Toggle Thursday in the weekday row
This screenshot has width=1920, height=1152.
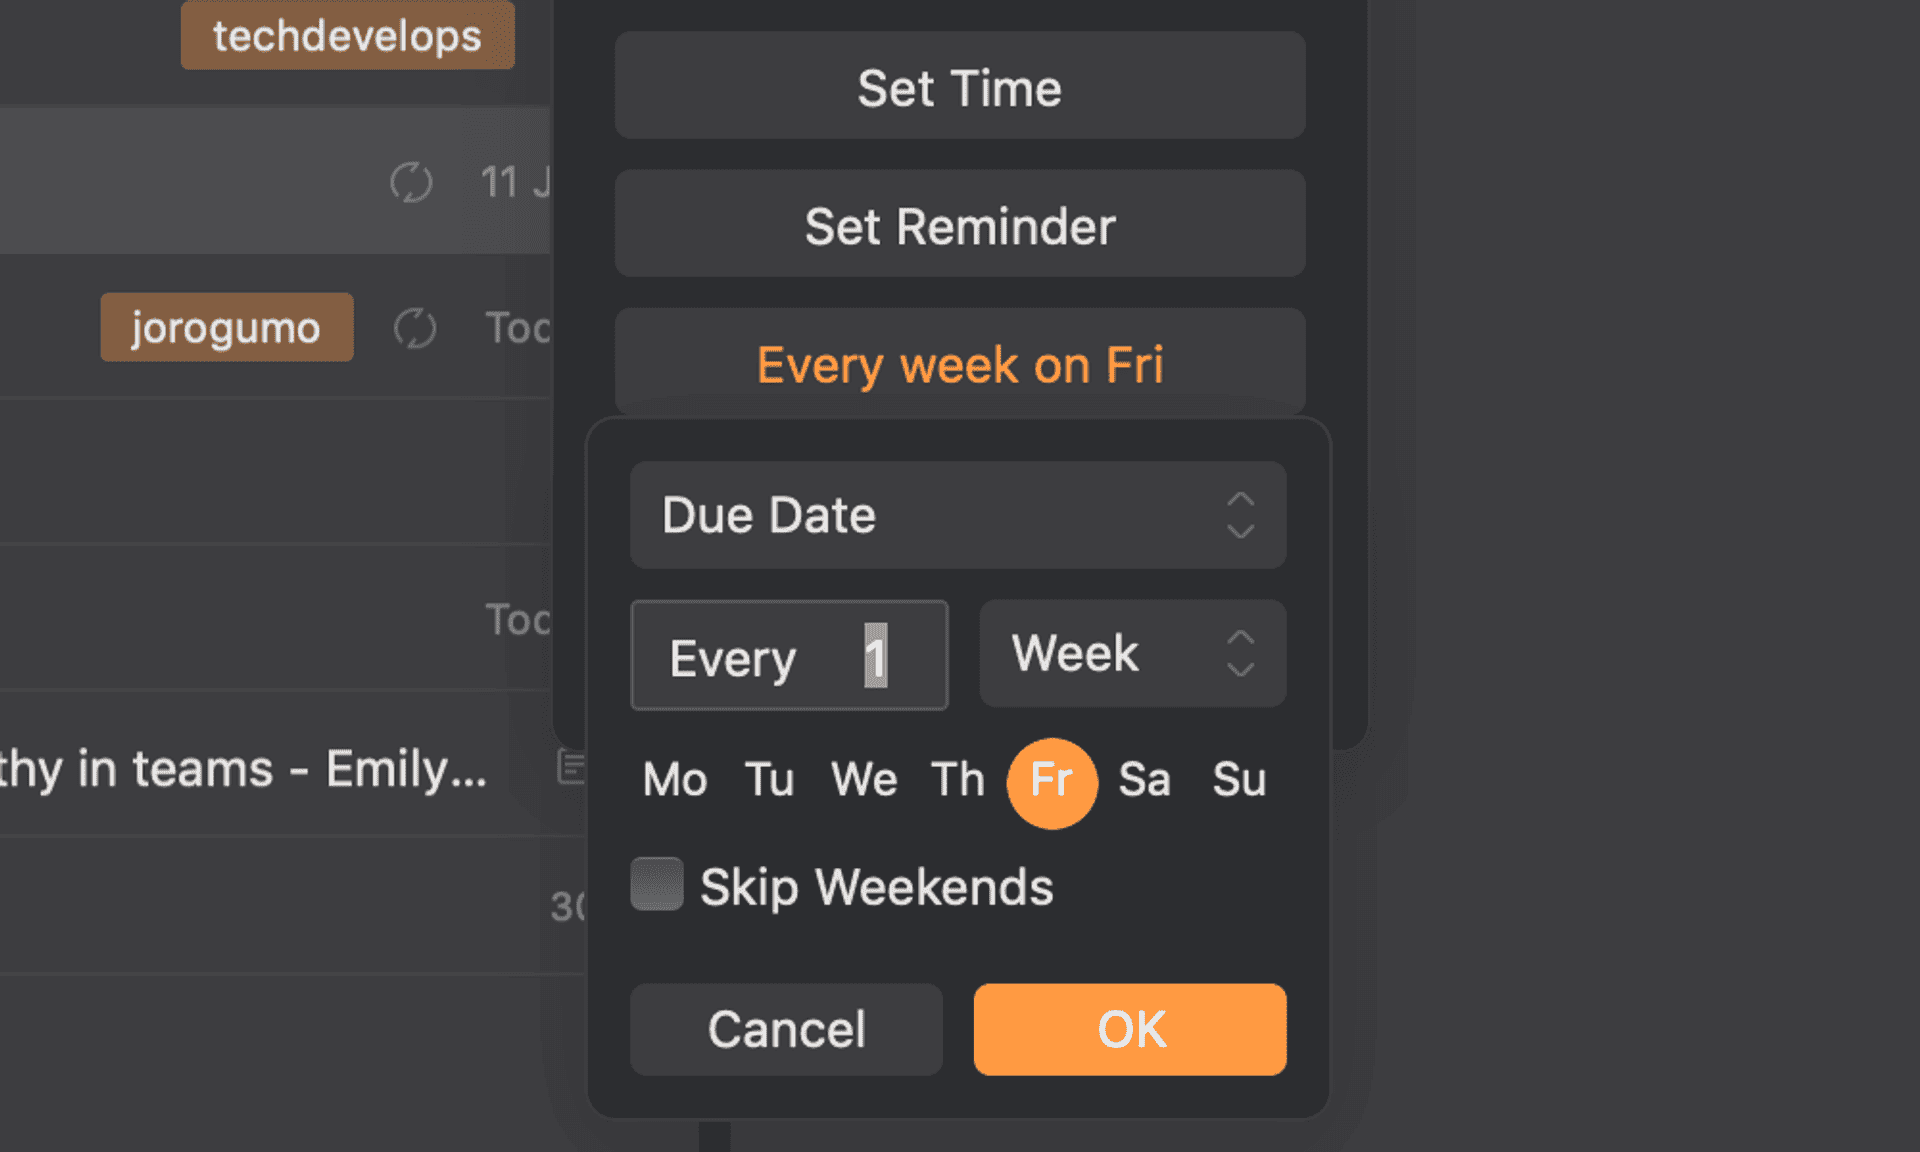click(x=958, y=780)
